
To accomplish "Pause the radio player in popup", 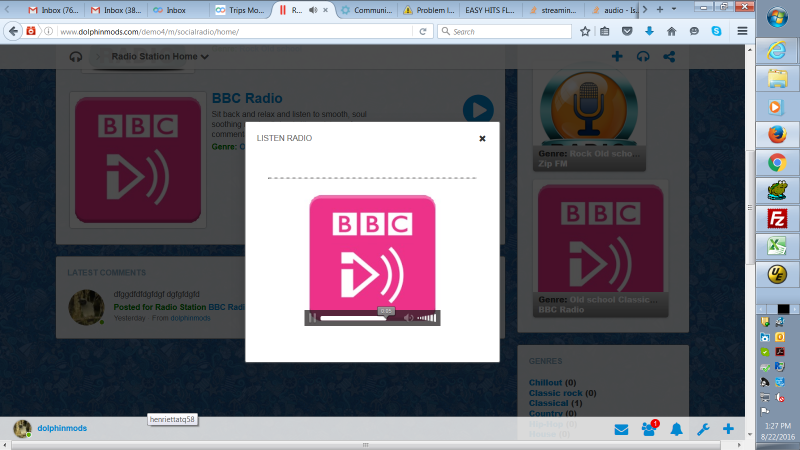I will pyautogui.click(x=312, y=318).
